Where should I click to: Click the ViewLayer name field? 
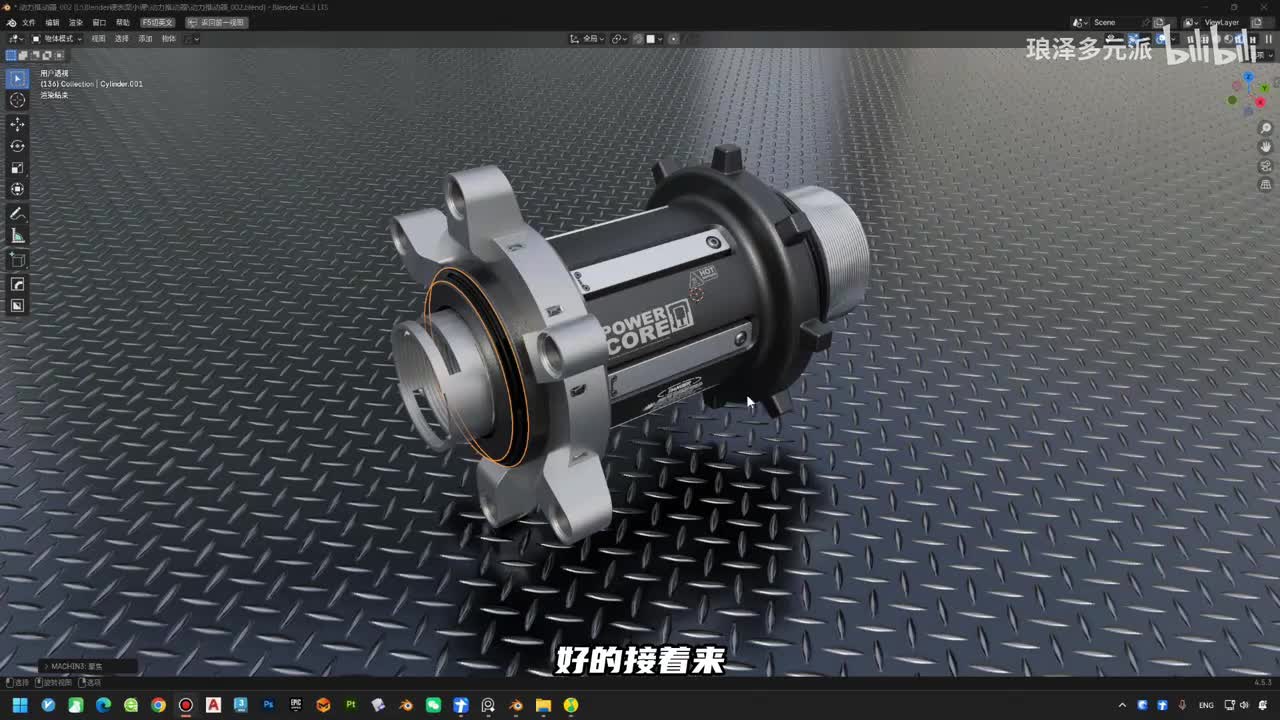tap(1226, 22)
